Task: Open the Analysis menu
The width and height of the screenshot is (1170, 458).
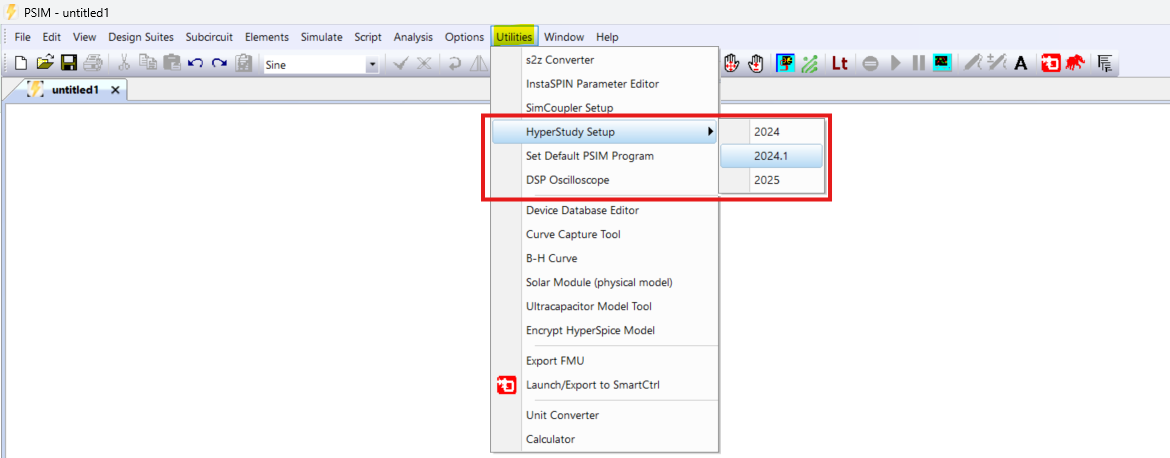Action: (413, 37)
